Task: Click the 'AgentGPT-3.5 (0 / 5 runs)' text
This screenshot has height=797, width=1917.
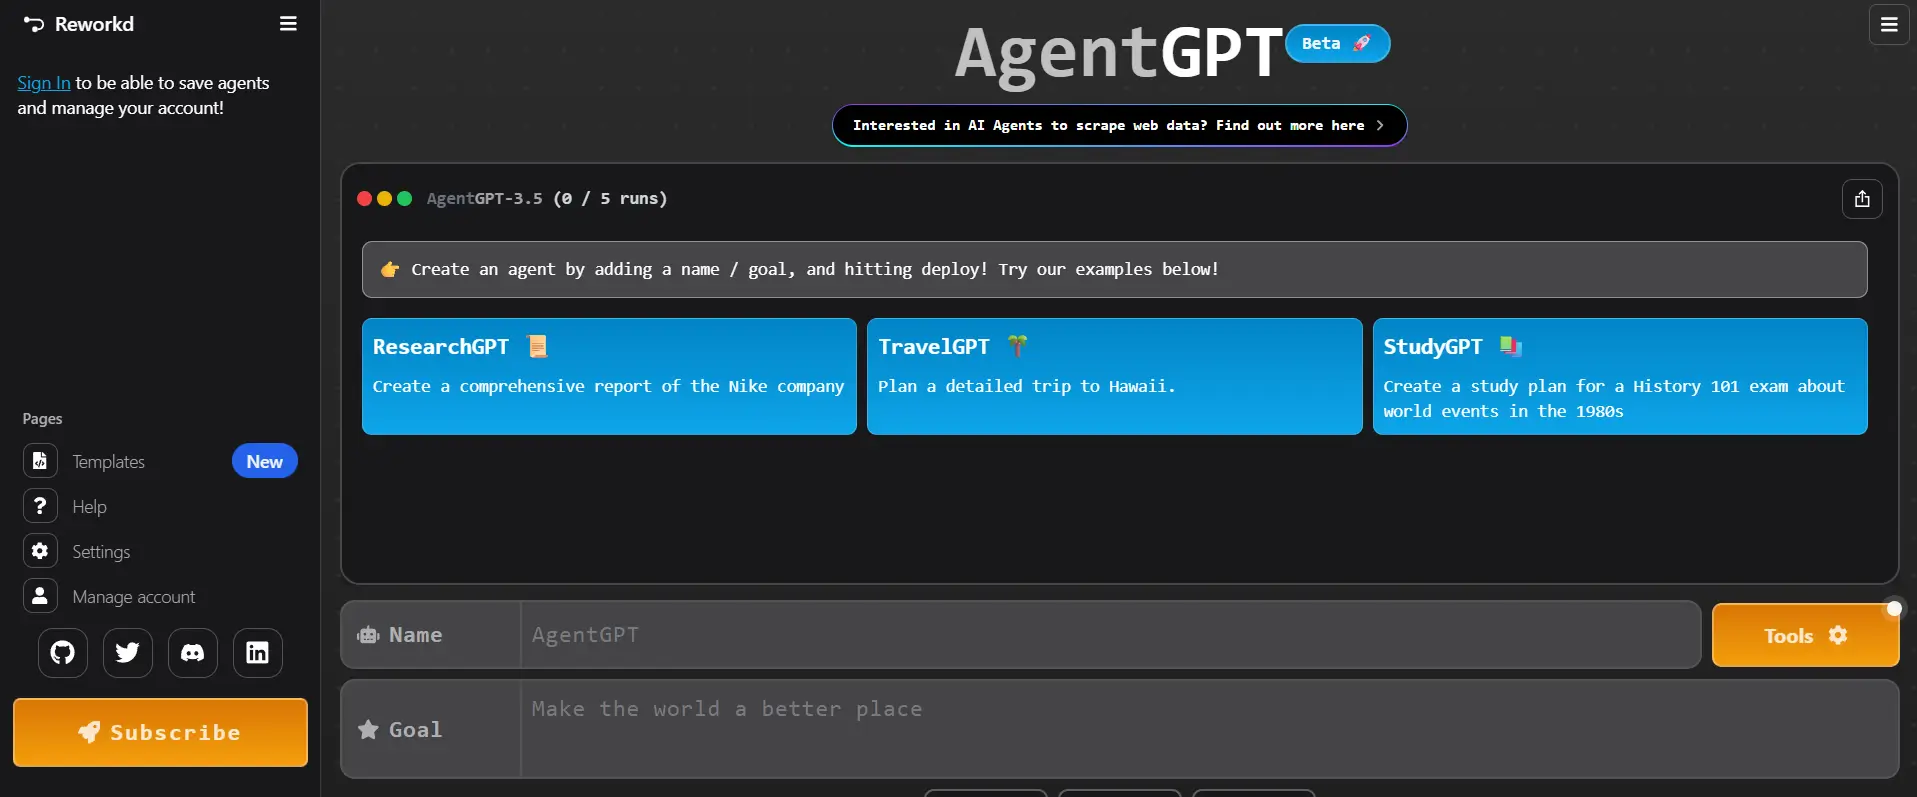Action: pyautogui.click(x=547, y=199)
